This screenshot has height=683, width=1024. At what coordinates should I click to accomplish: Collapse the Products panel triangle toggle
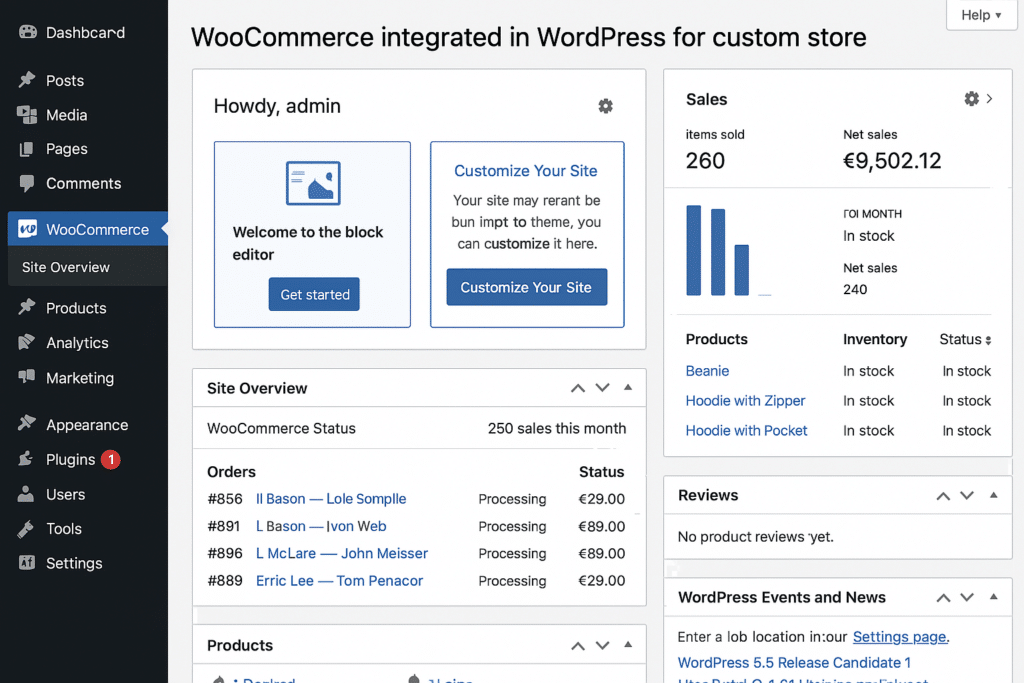coord(628,644)
